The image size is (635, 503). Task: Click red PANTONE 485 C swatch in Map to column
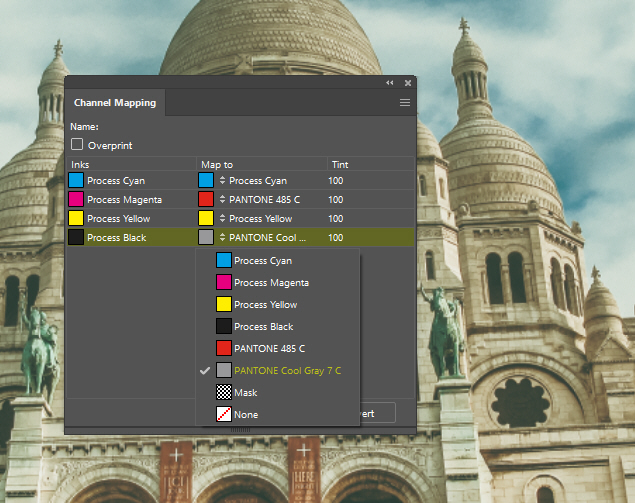click(206, 199)
